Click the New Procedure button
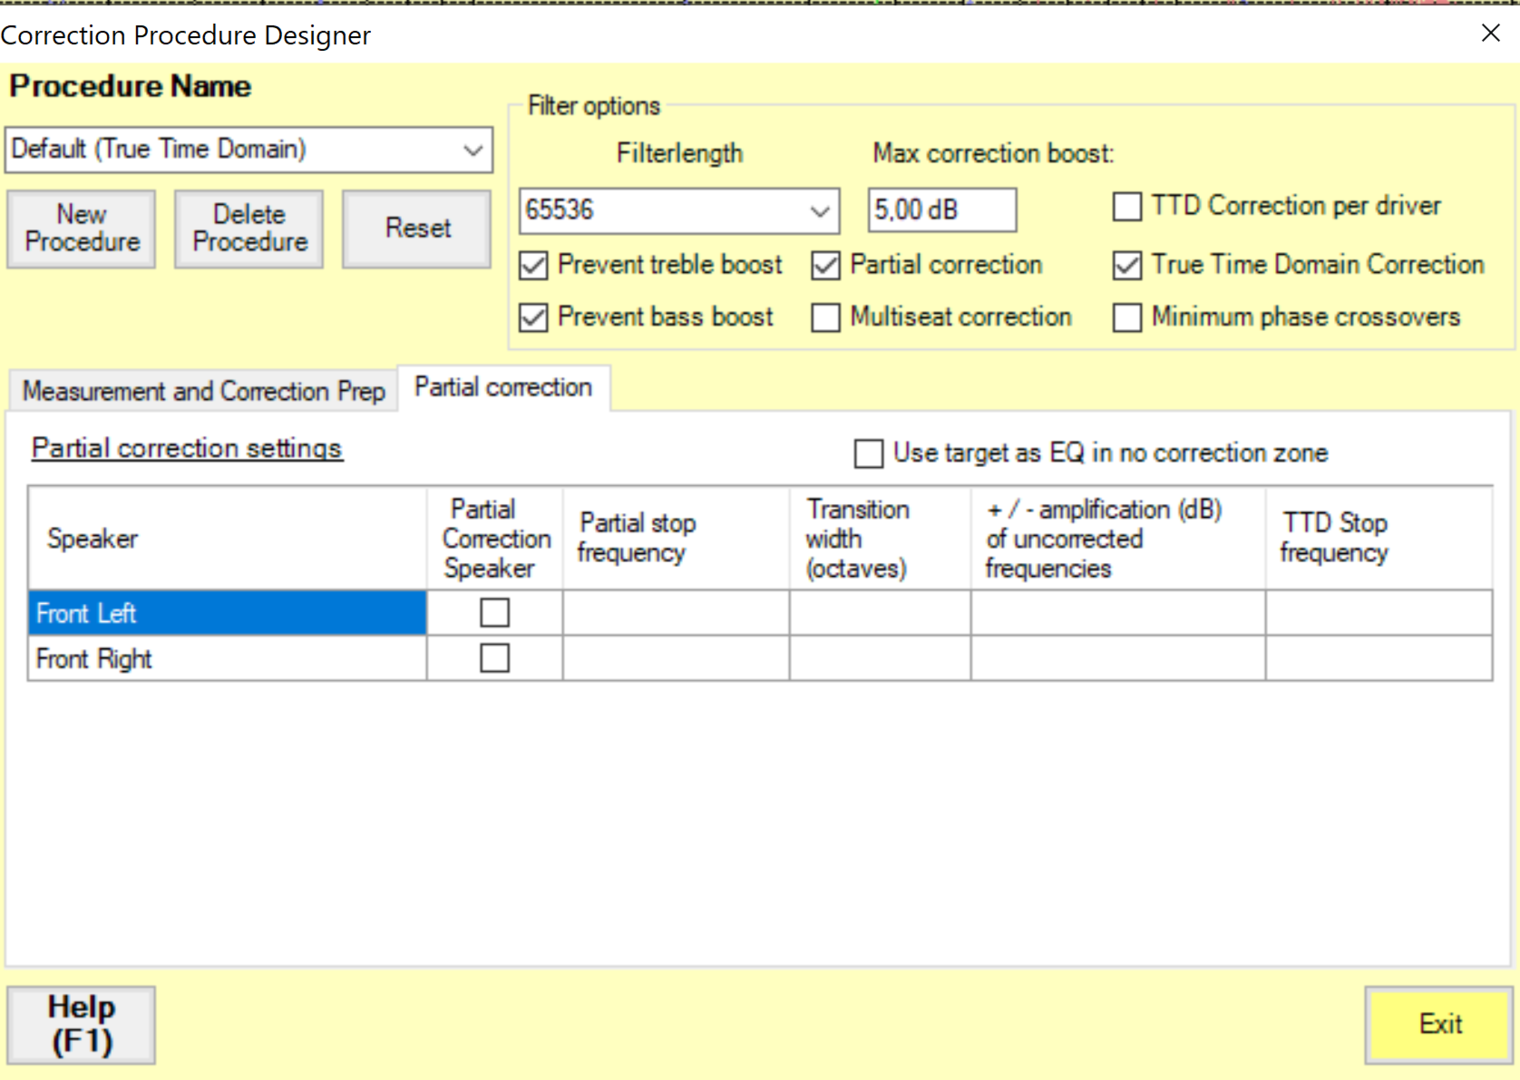The image size is (1520, 1080). (82, 229)
